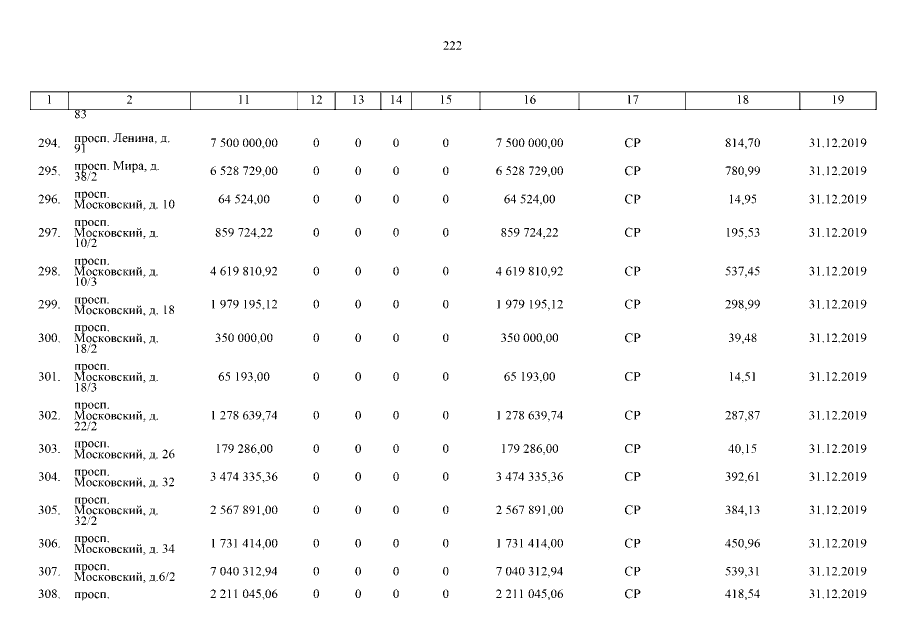Click column header 19
The width and height of the screenshot is (905, 640).
tap(837, 100)
